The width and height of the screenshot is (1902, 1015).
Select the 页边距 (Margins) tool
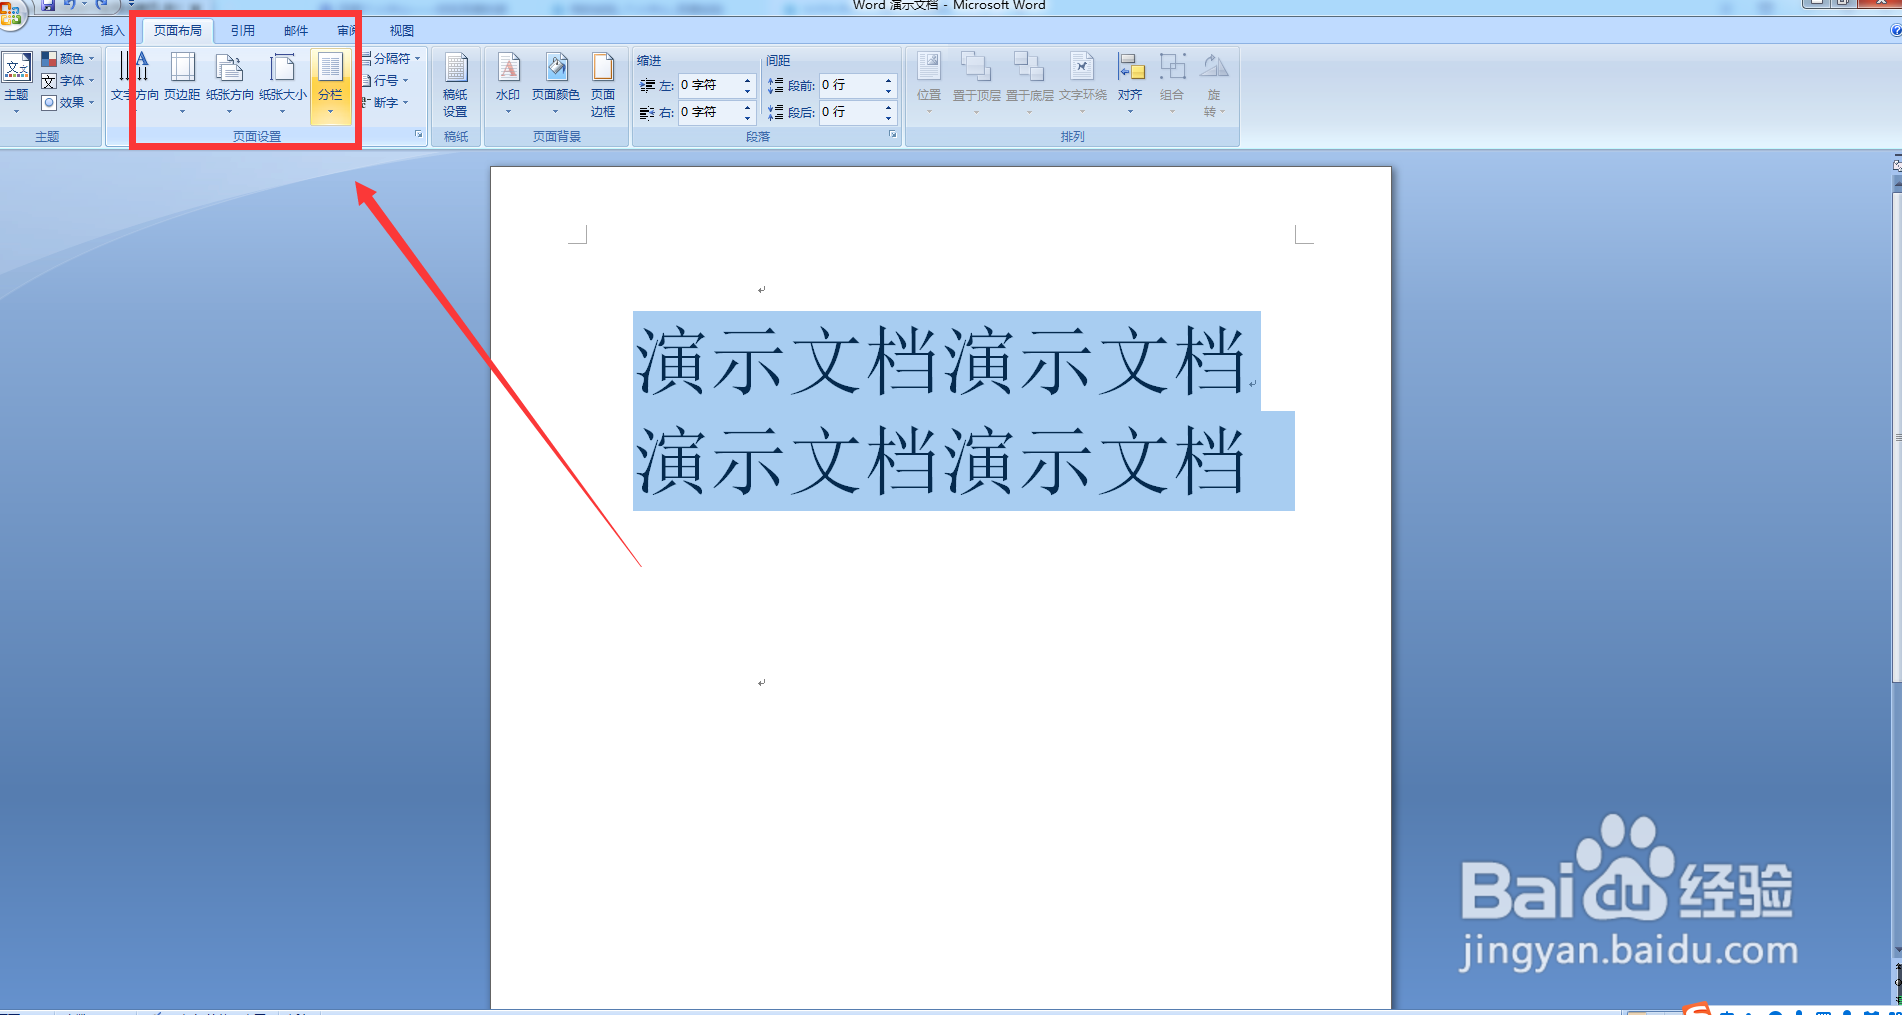click(182, 82)
